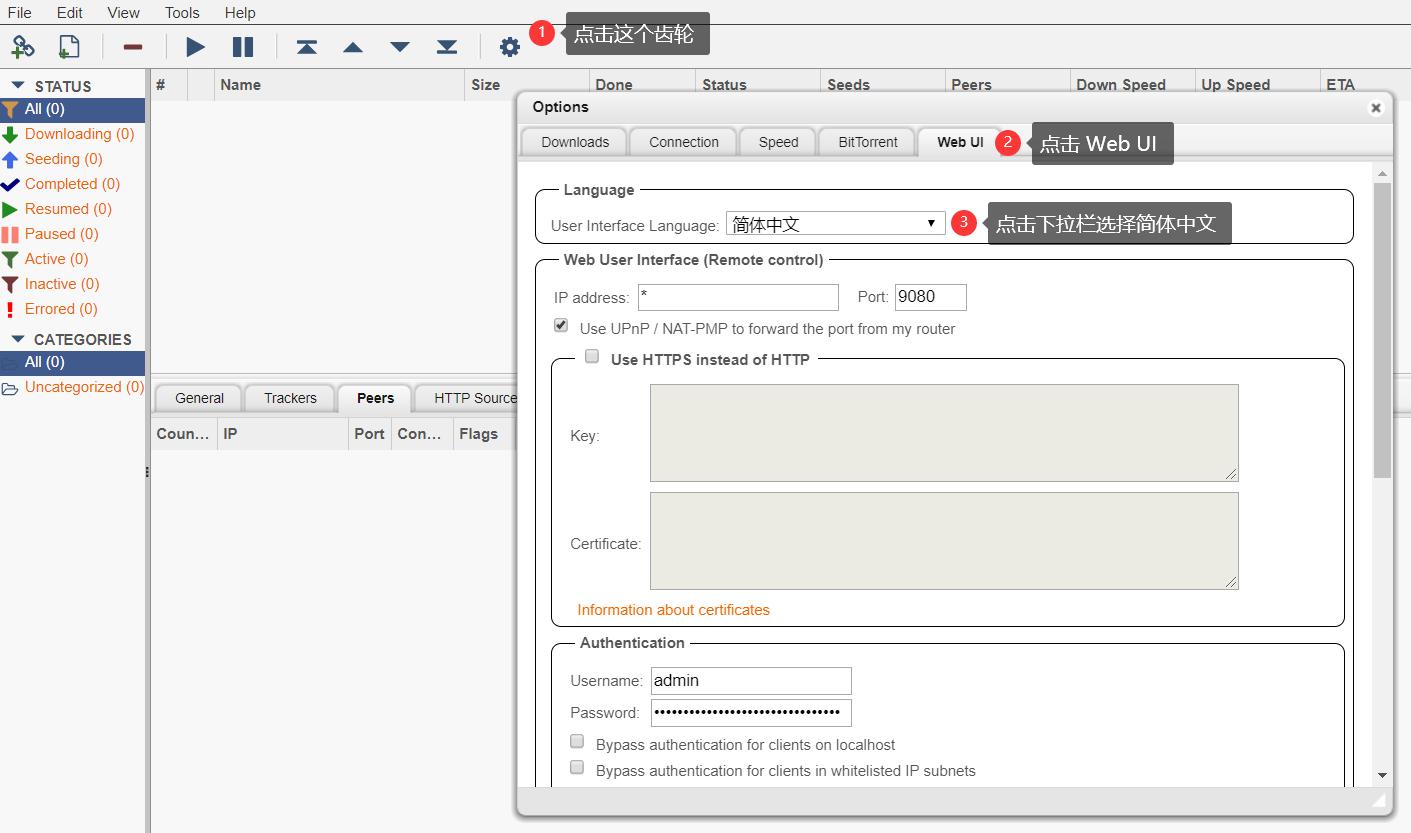Click the HTTPS Certificate text area
The height and width of the screenshot is (833, 1411).
(x=944, y=541)
